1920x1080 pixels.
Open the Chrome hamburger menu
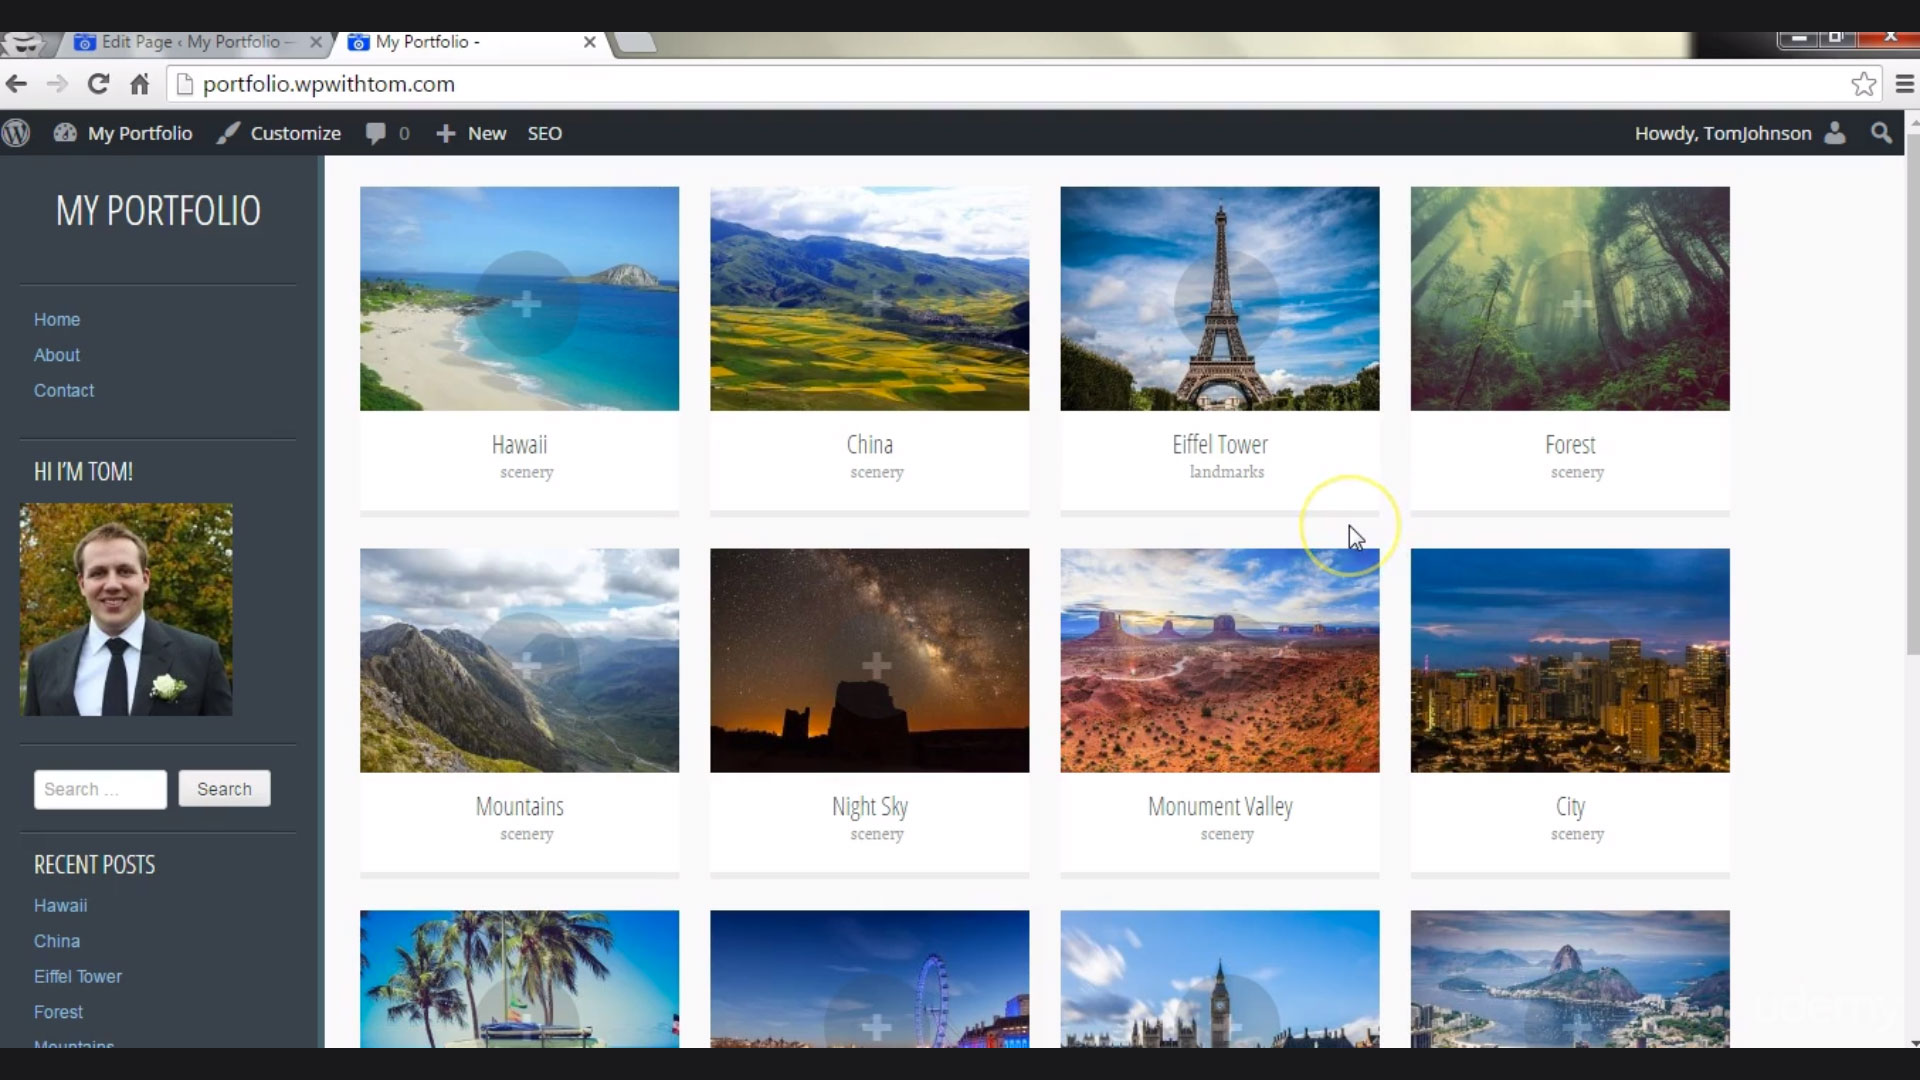[x=1904, y=84]
